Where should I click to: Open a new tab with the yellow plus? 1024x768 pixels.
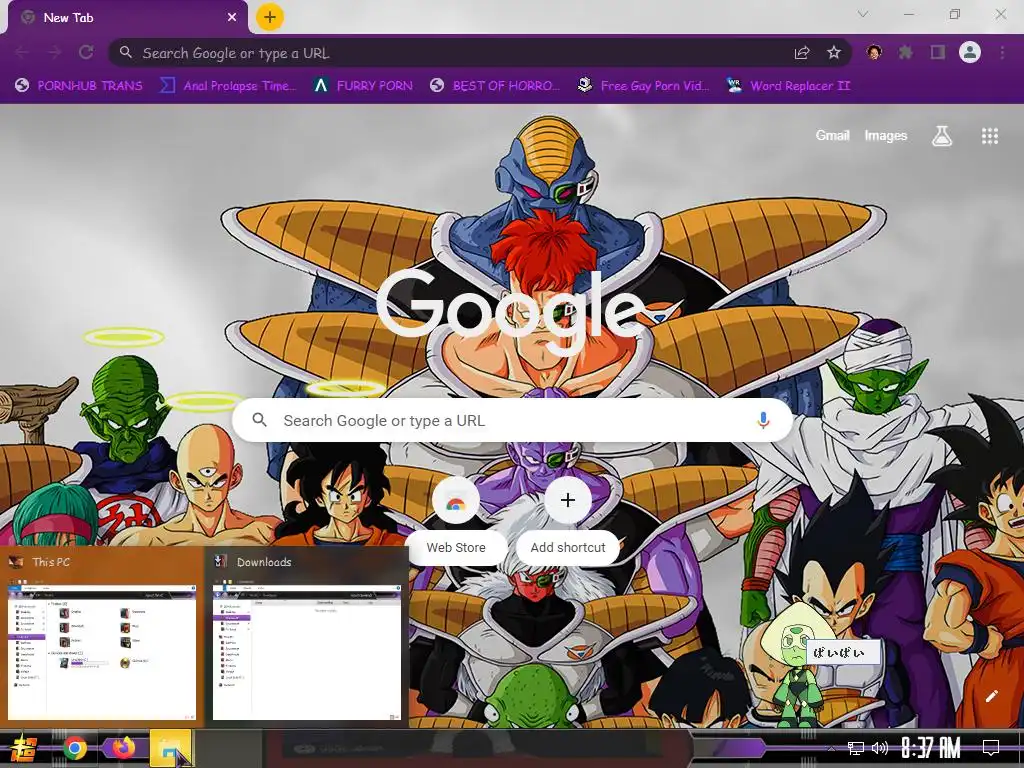(x=270, y=17)
